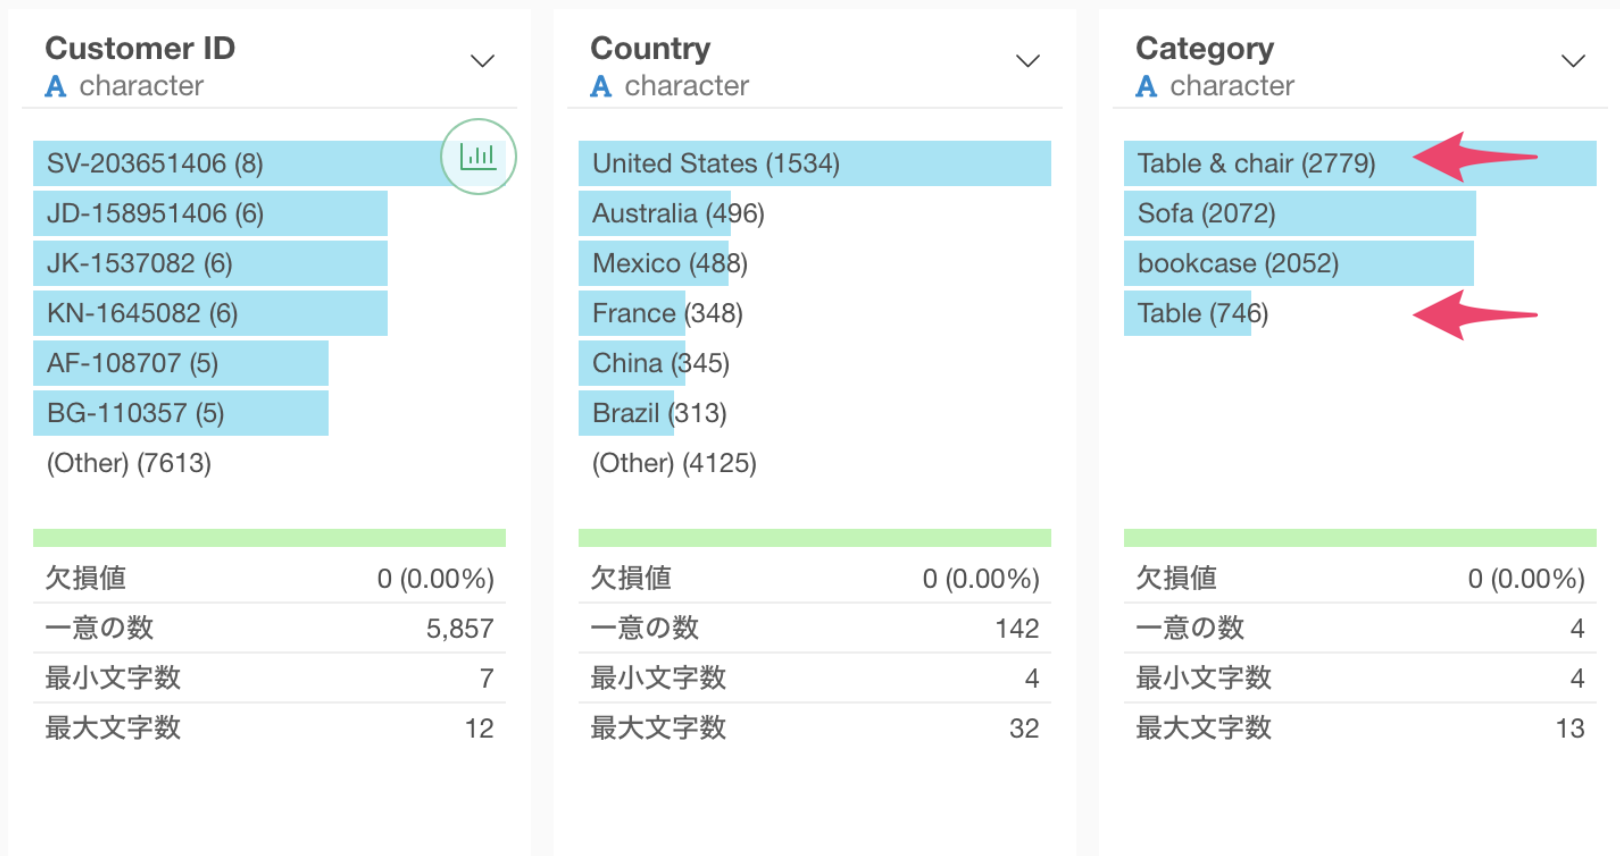Viewport: 1620px width, 856px height.
Task: Click the character type icon under Country
Action: [601, 87]
